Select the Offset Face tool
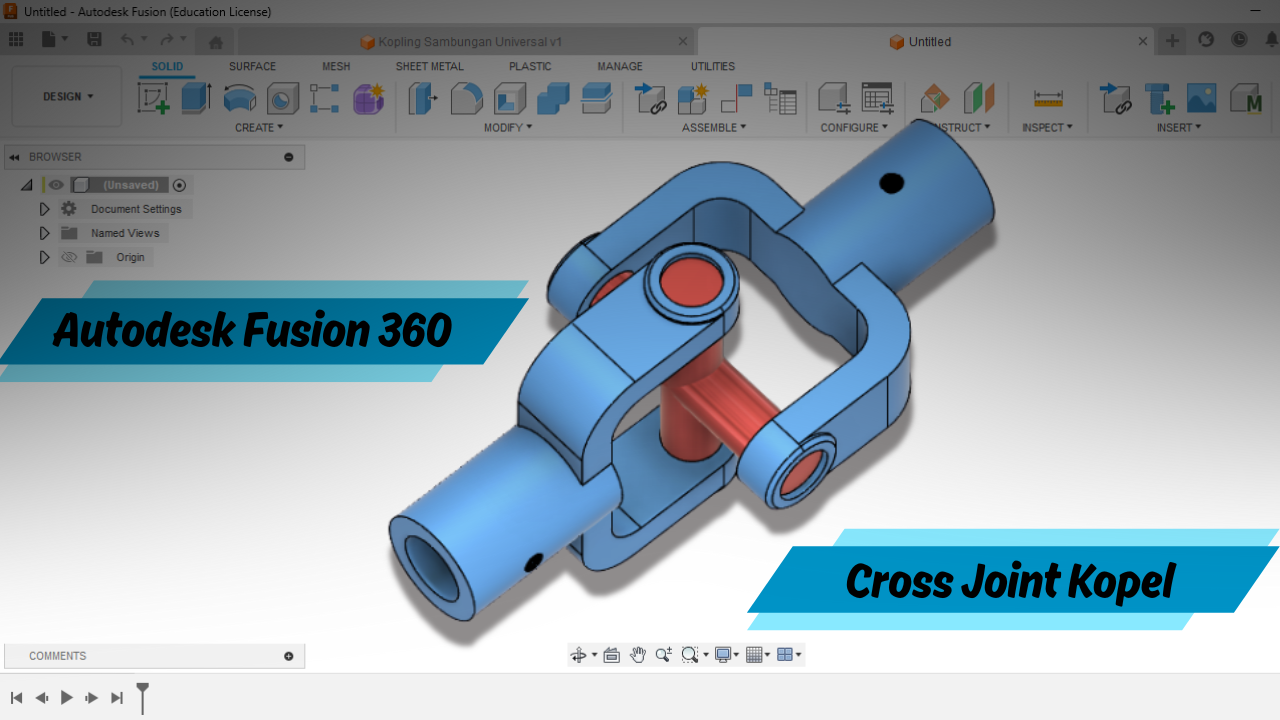 coord(596,98)
